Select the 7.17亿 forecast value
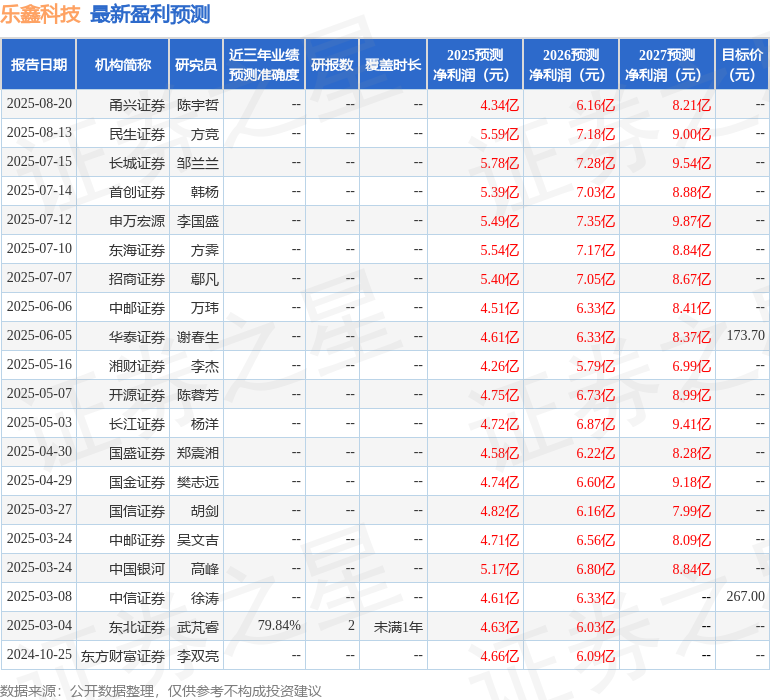Image resolution: width=770 pixels, height=700 pixels. (595, 250)
